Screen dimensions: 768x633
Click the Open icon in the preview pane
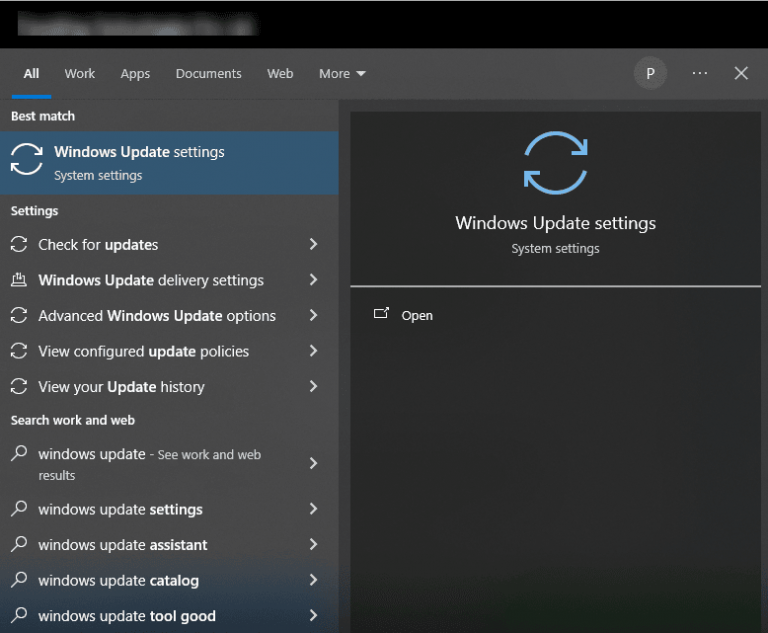click(381, 315)
